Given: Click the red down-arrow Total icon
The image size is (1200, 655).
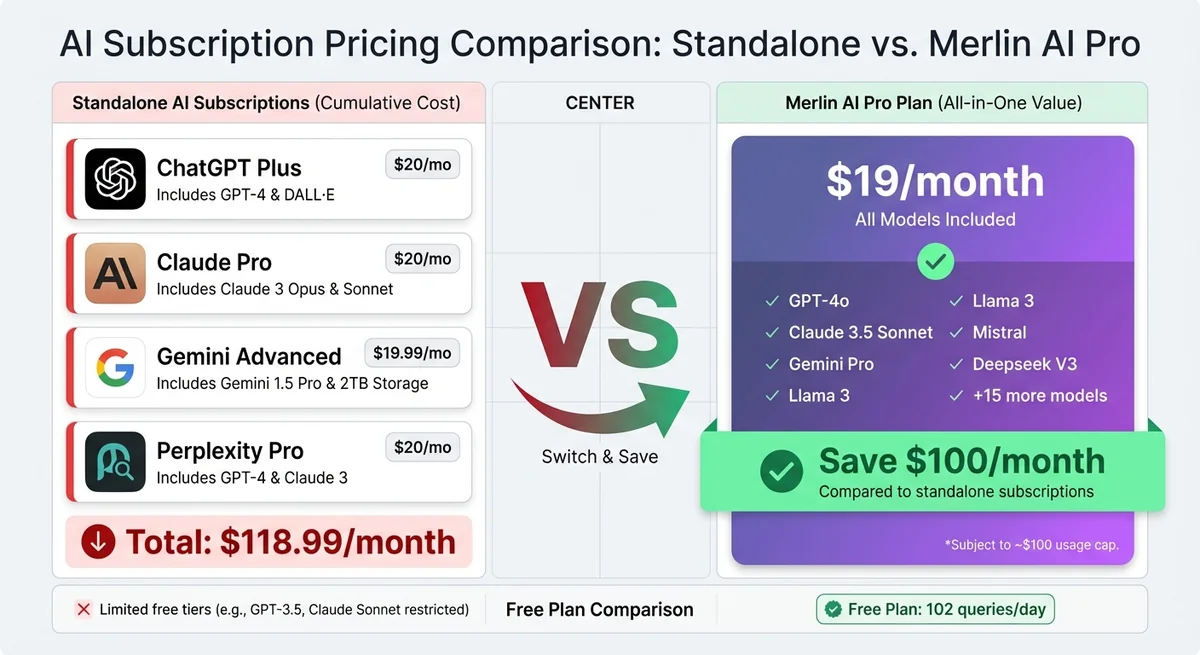Looking at the screenshot, I should 97,542.
